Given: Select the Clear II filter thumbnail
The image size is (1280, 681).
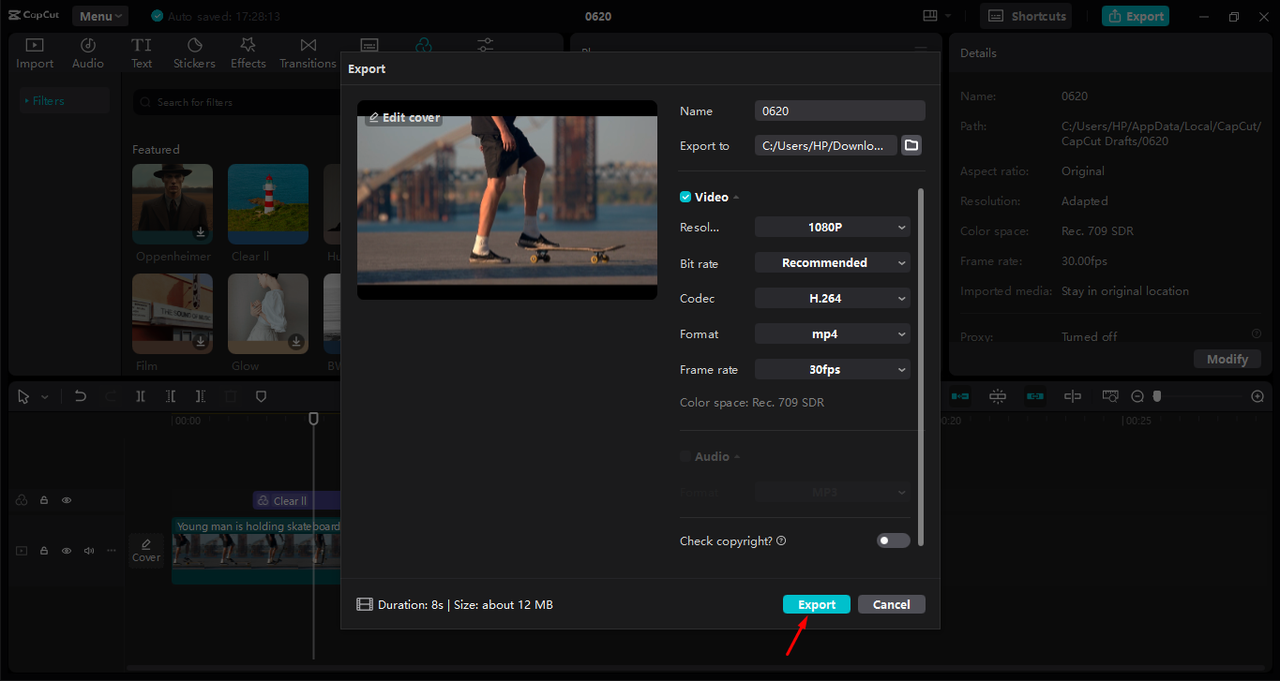Looking at the screenshot, I should coord(268,204).
